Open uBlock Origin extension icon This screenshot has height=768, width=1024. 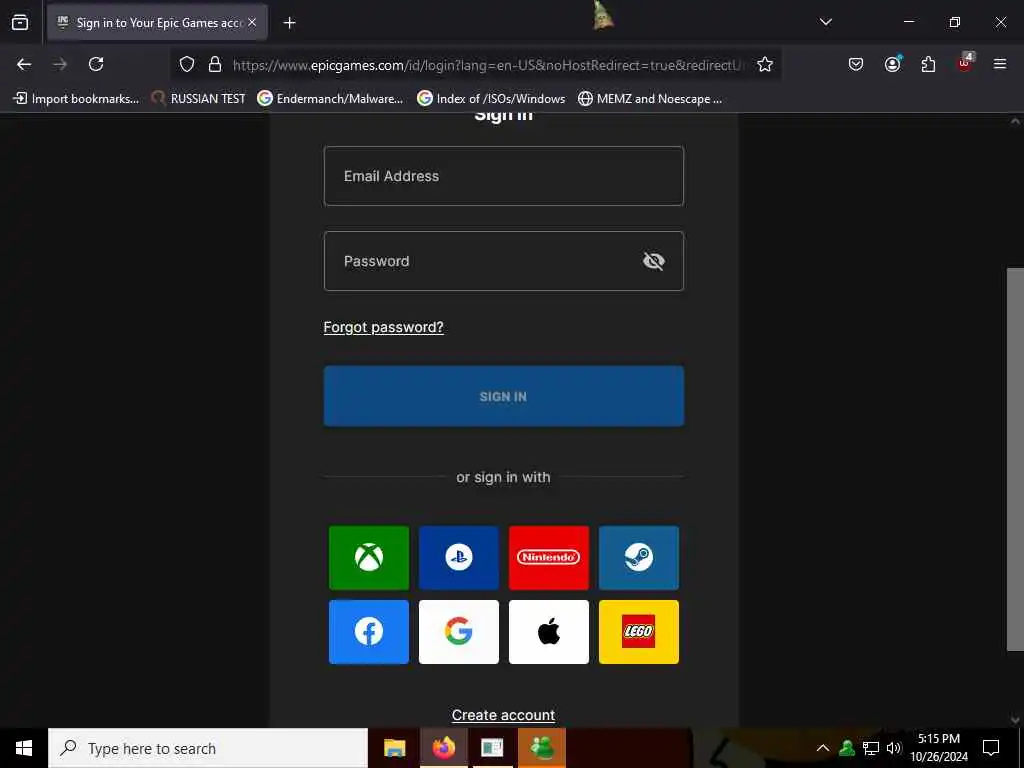965,63
